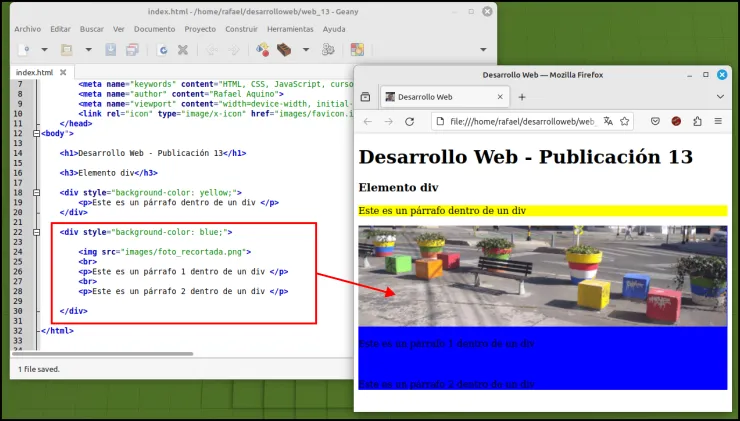The image size is (740, 421).
Task: Open the color chooser icon in Geany
Action: pos(357,50)
